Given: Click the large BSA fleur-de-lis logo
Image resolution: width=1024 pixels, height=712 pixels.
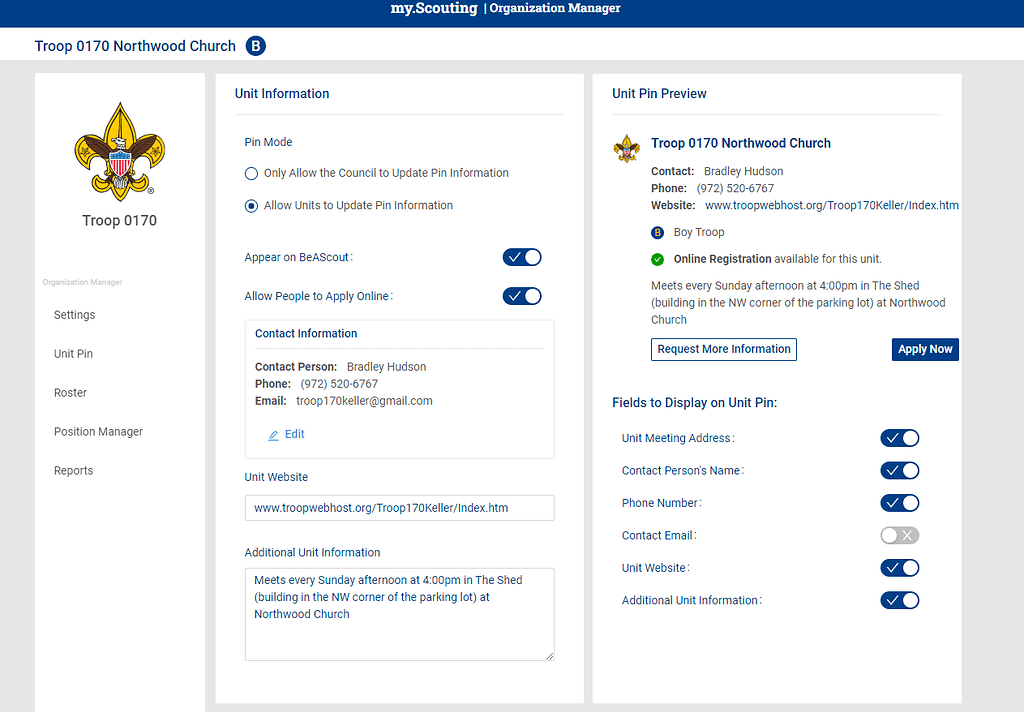Looking at the screenshot, I should [x=120, y=151].
